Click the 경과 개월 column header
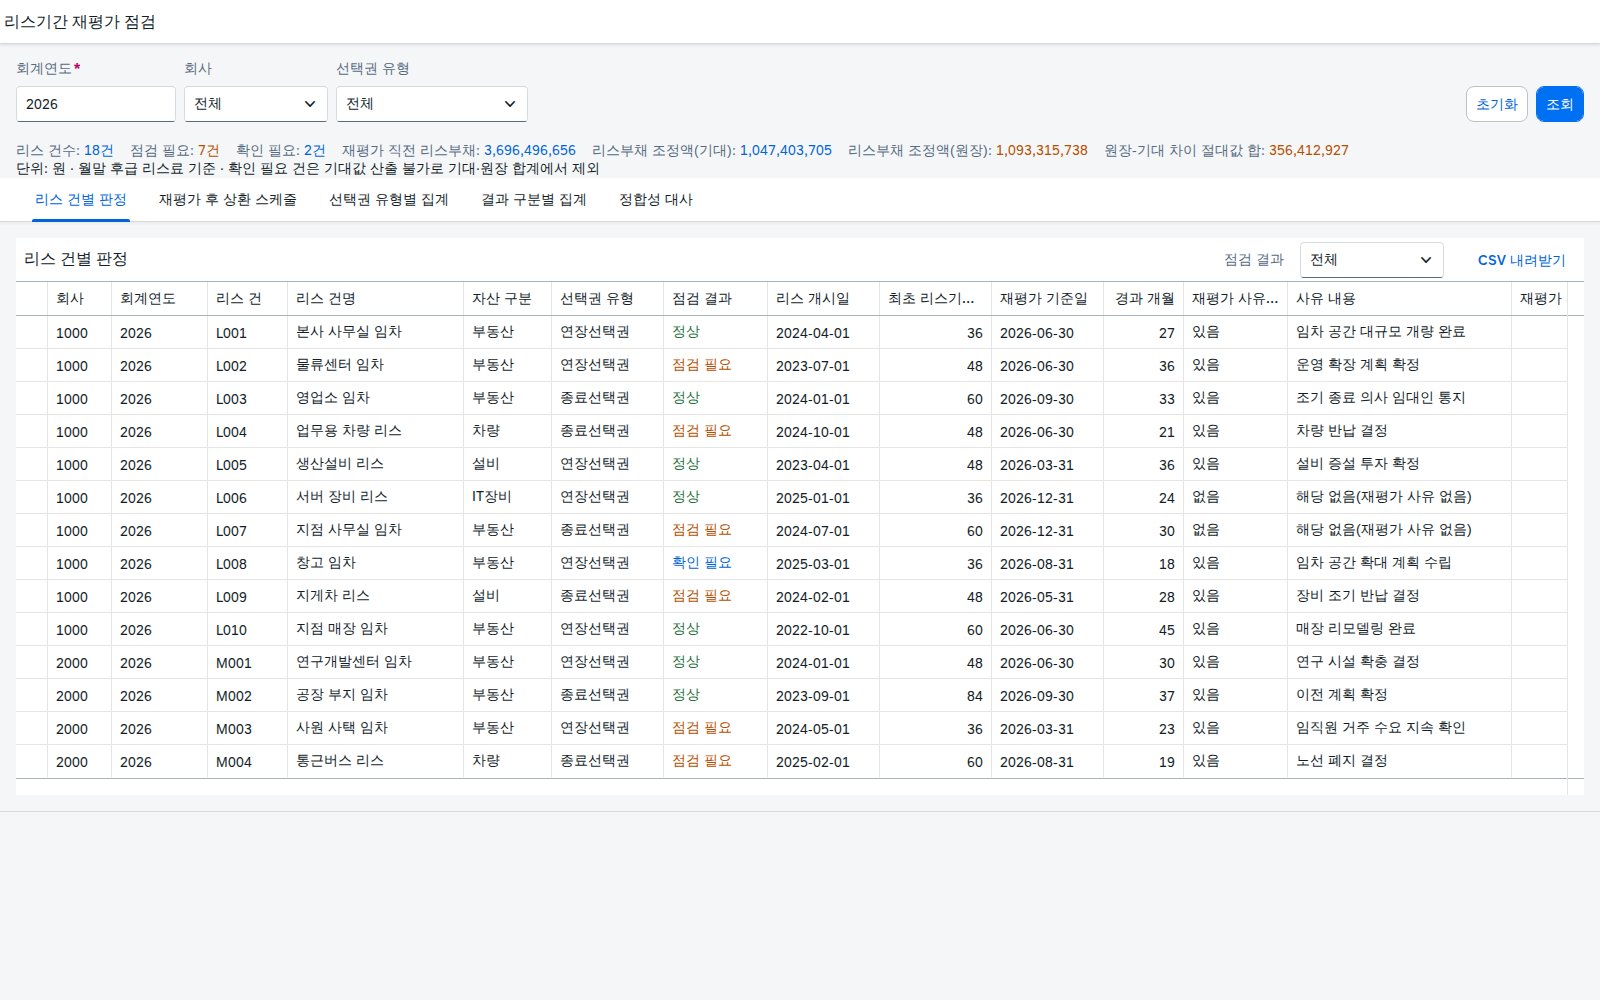Image resolution: width=1600 pixels, height=1000 pixels. pos(1143,299)
